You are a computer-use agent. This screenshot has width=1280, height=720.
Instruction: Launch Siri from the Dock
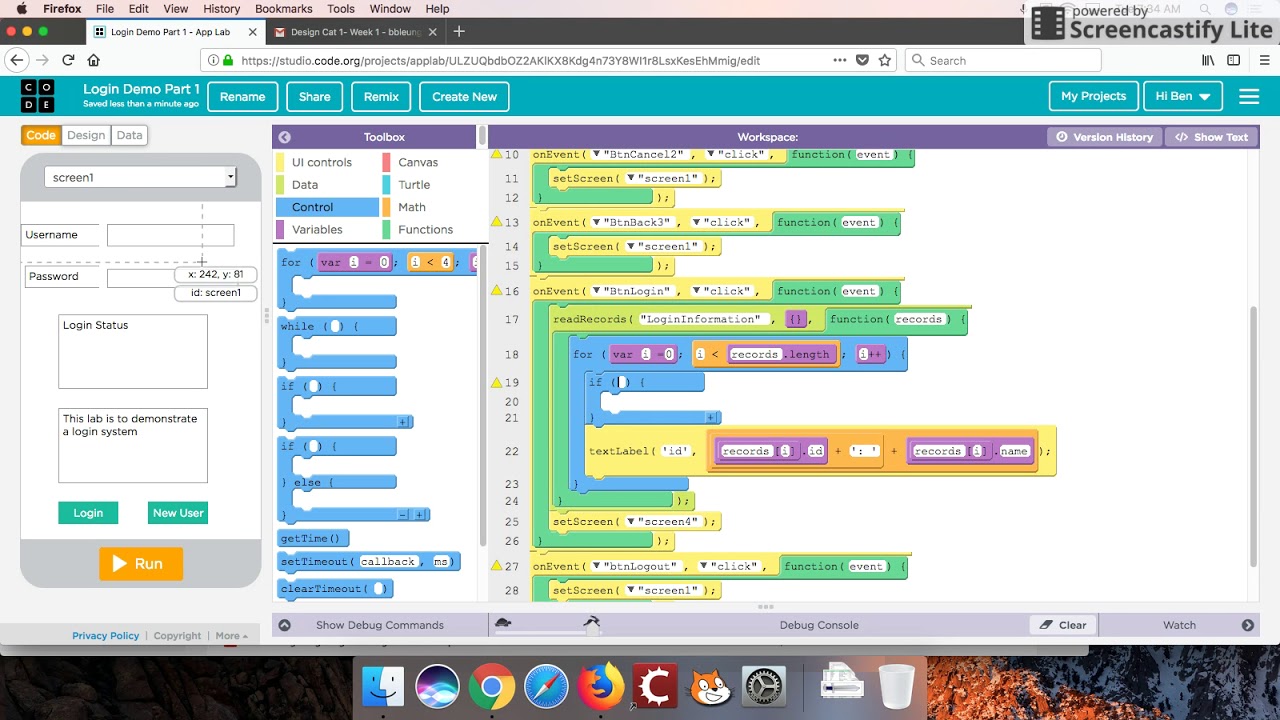(437, 687)
